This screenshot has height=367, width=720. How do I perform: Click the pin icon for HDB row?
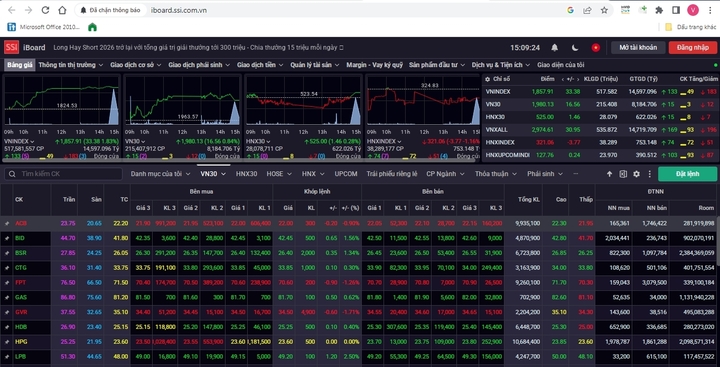[7, 327]
